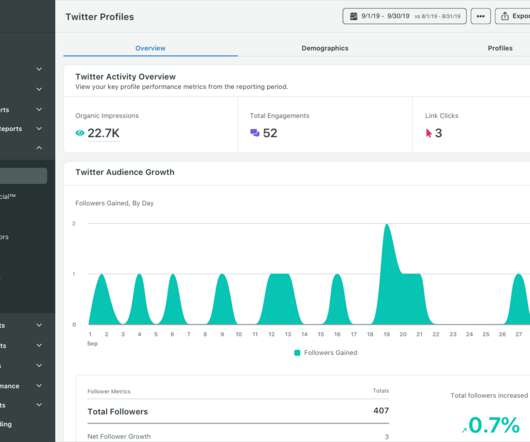This screenshot has height=442, width=530.
Task: Click the Total Followers row label
Action: coord(118,412)
